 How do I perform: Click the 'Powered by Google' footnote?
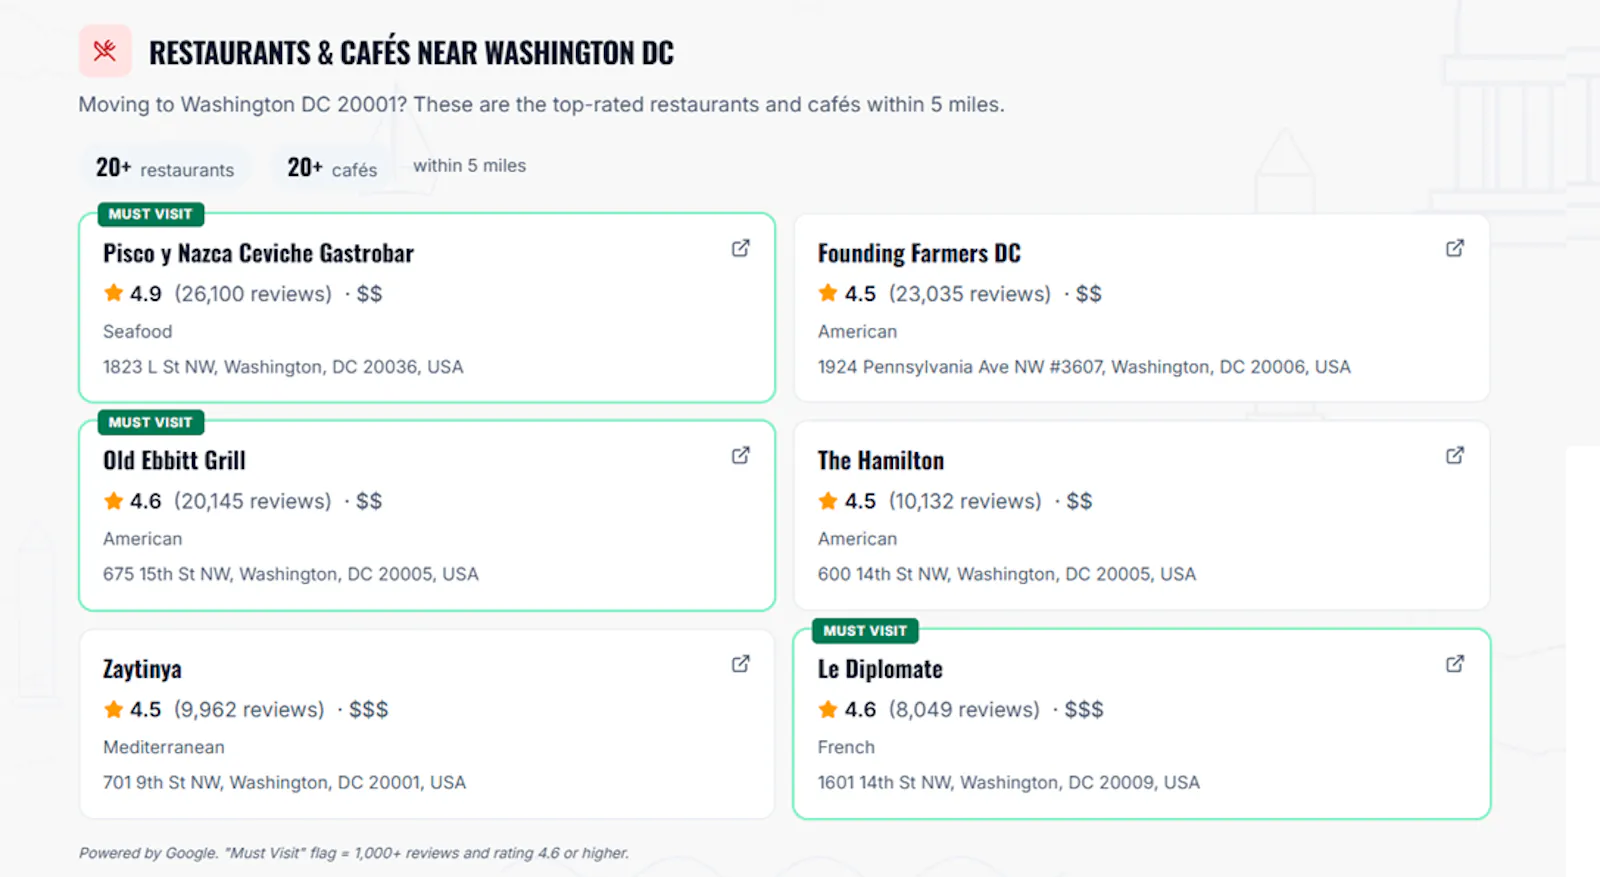[354, 853]
